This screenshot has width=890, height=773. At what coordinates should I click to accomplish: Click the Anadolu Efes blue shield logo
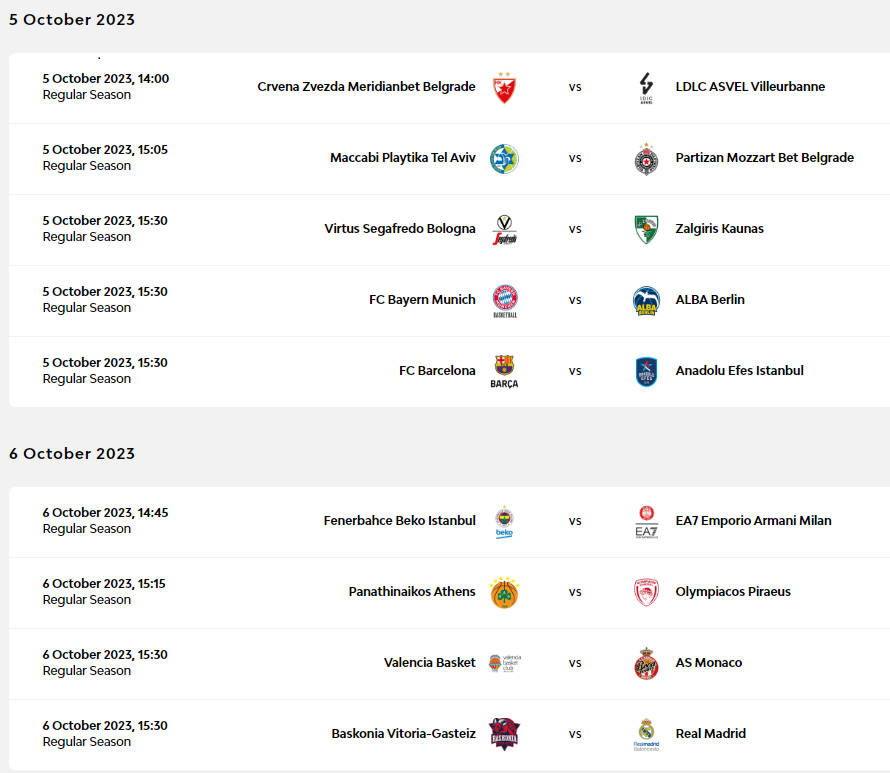(x=646, y=372)
